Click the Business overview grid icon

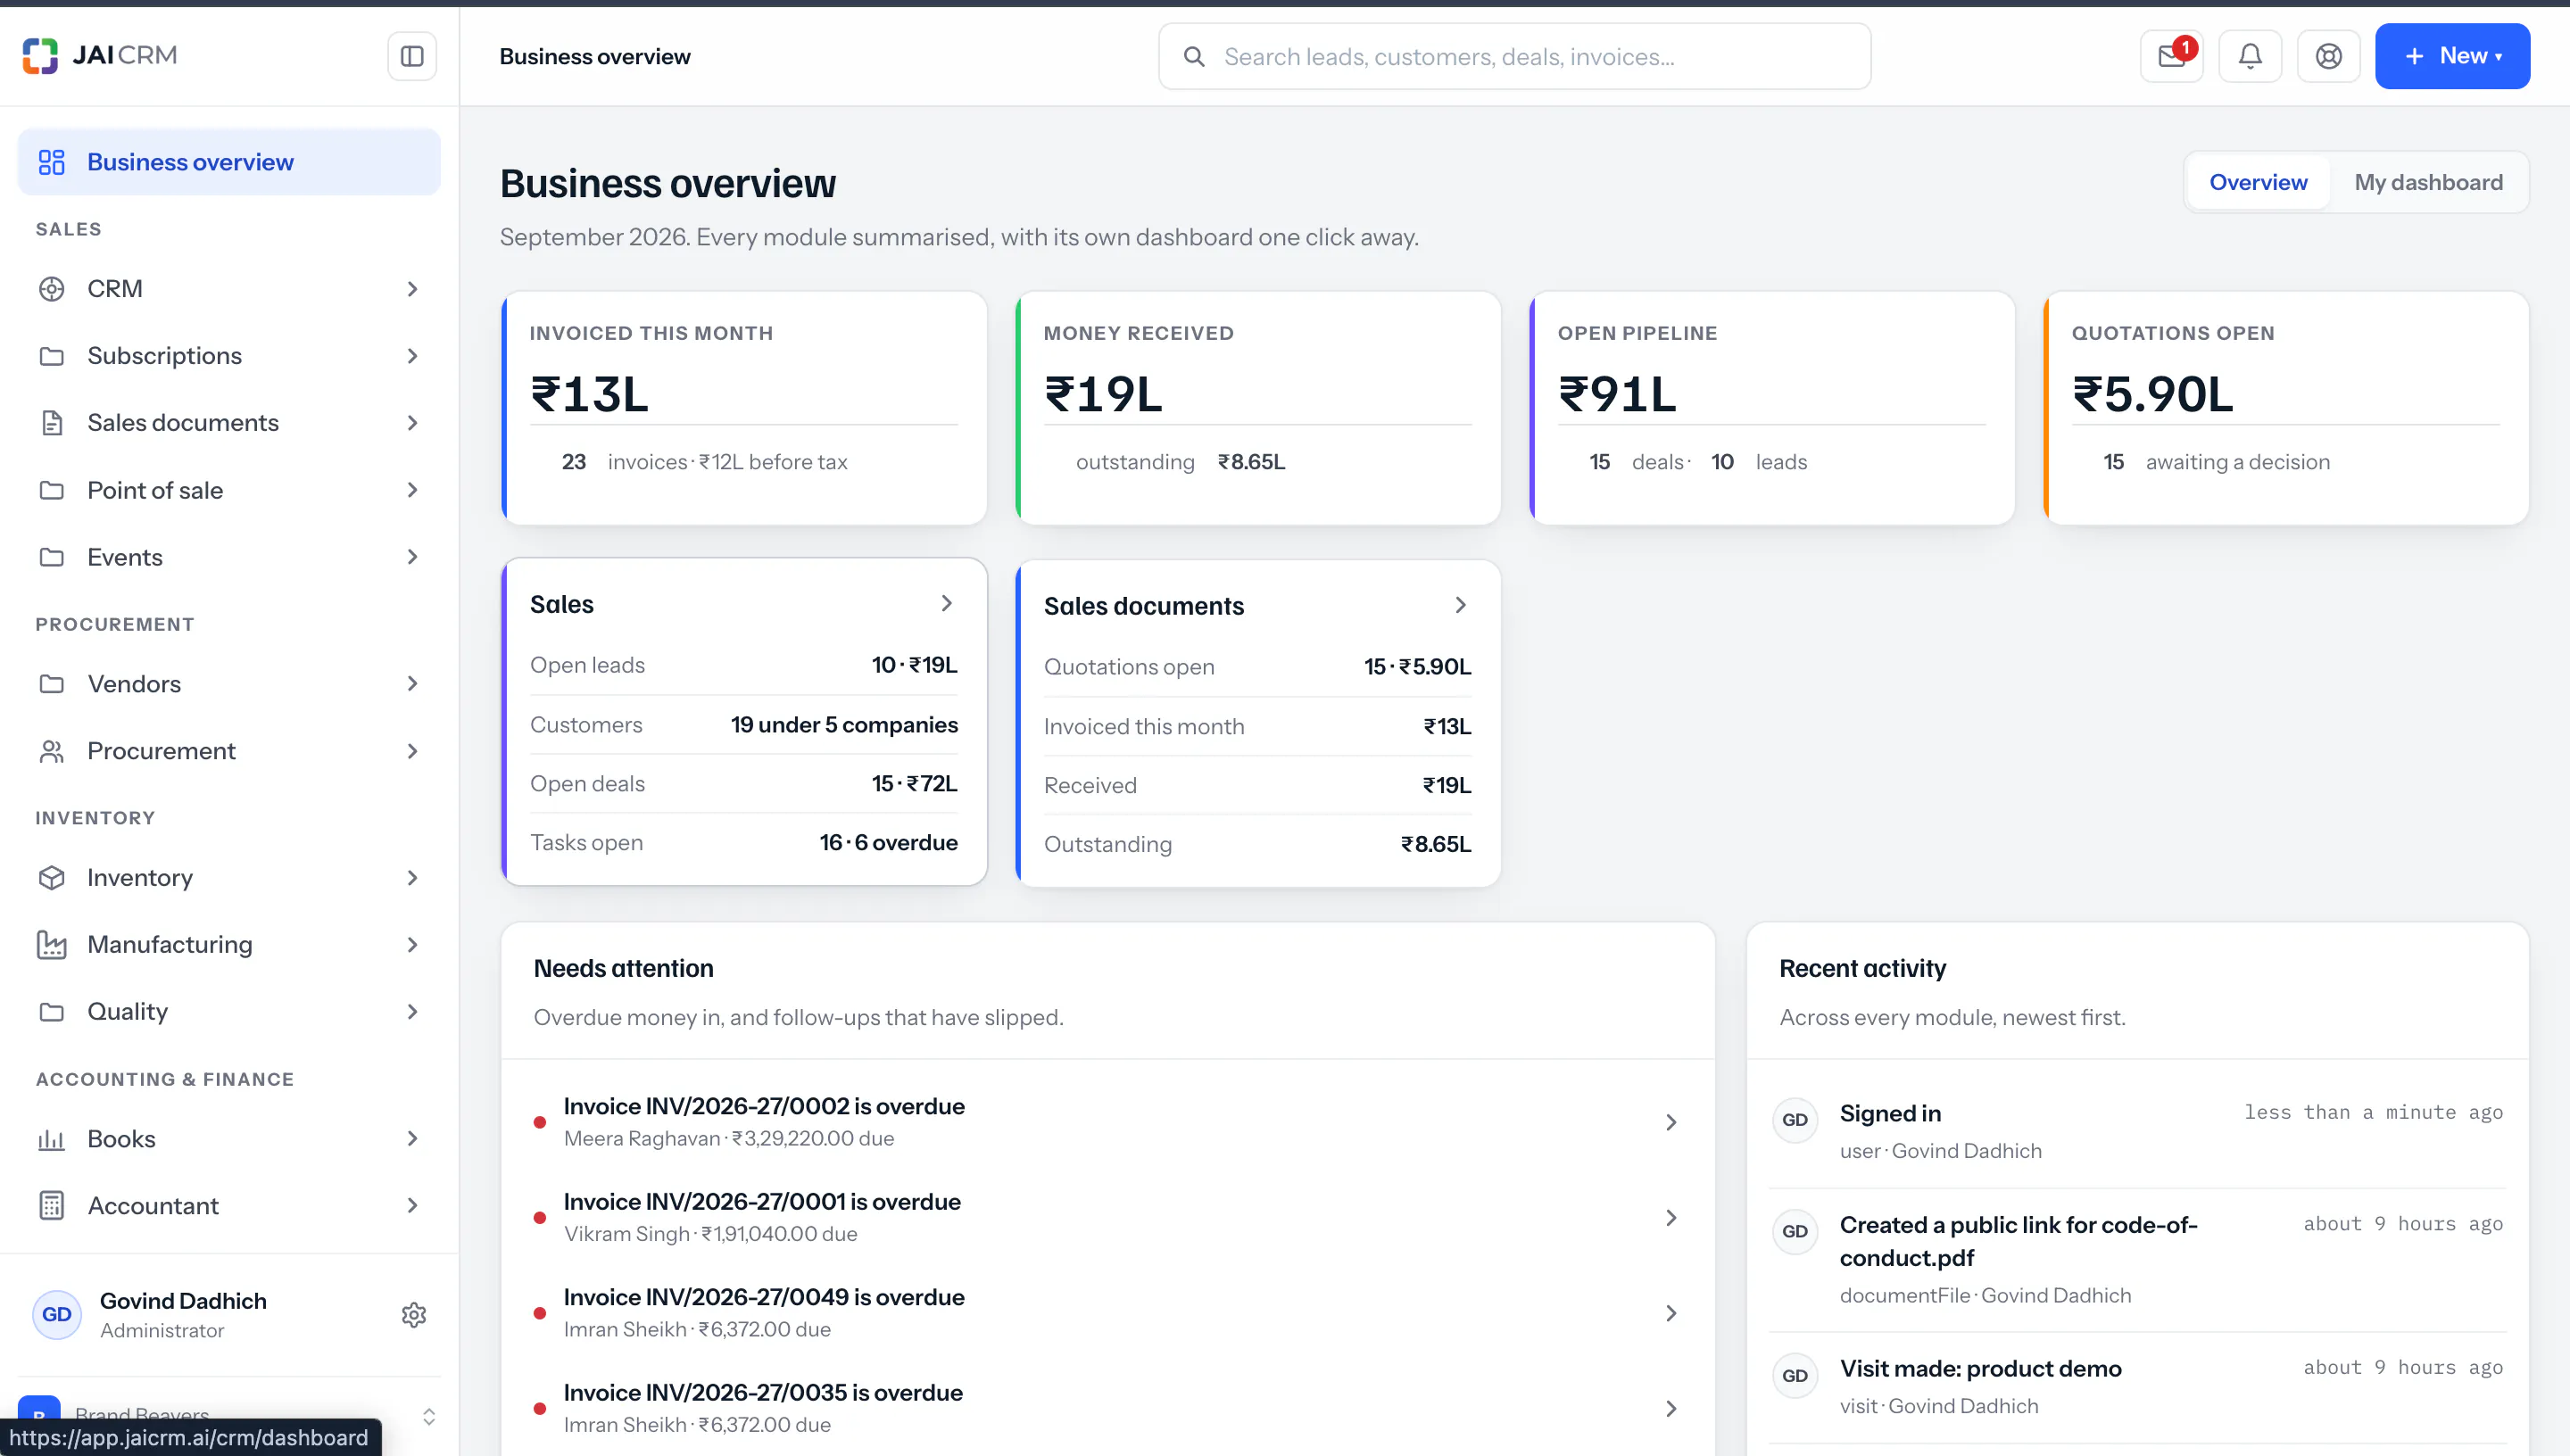[52, 162]
